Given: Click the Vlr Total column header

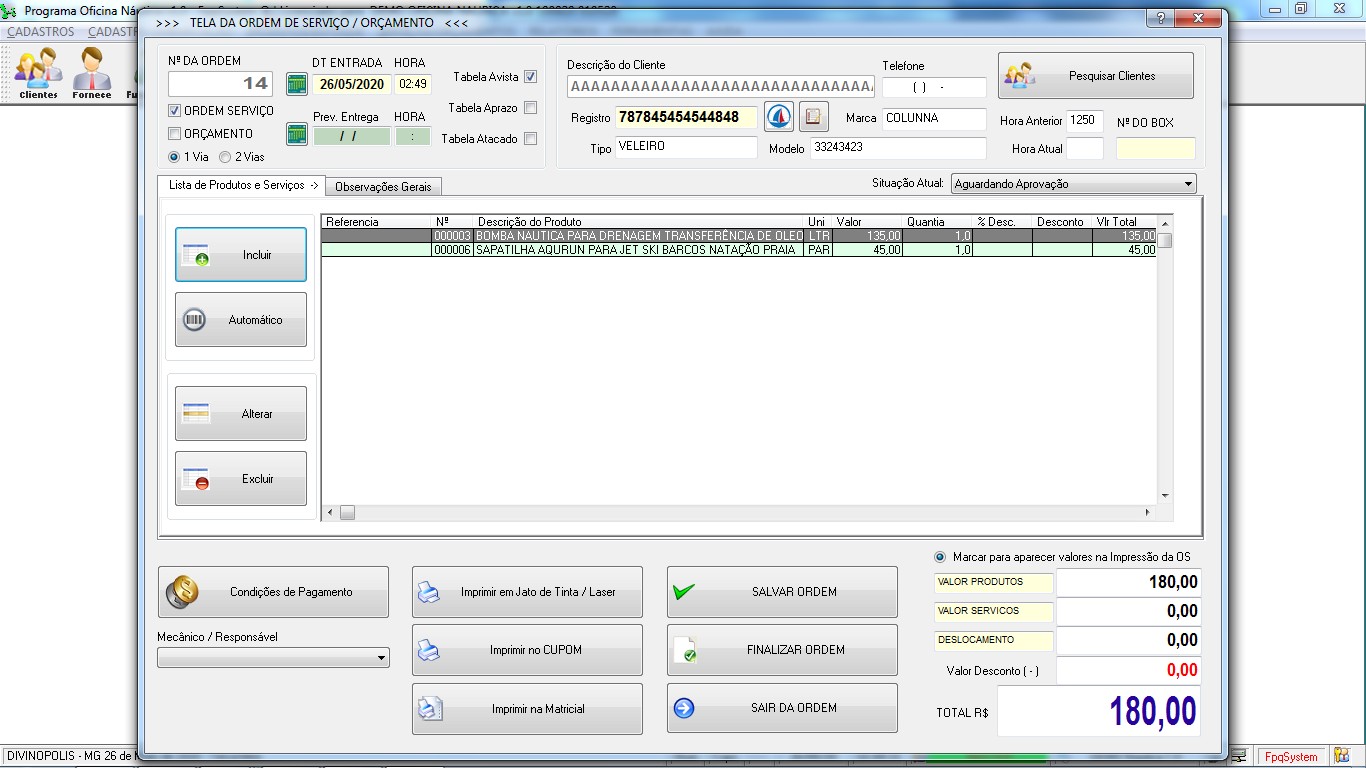Looking at the screenshot, I should 1124,222.
